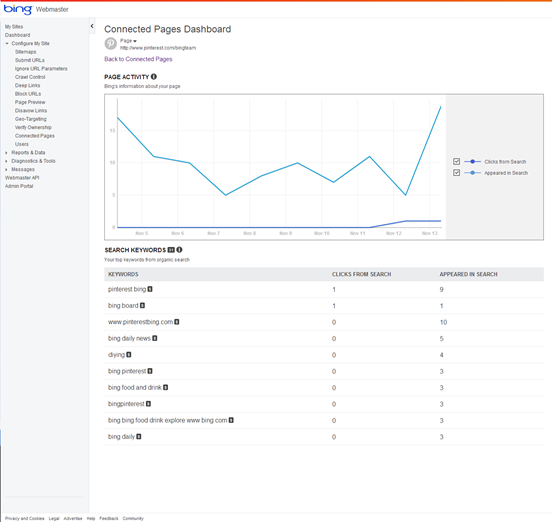552x522 pixels.
Task: Open Admin Portal in the sidebar
Action: (19, 186)
